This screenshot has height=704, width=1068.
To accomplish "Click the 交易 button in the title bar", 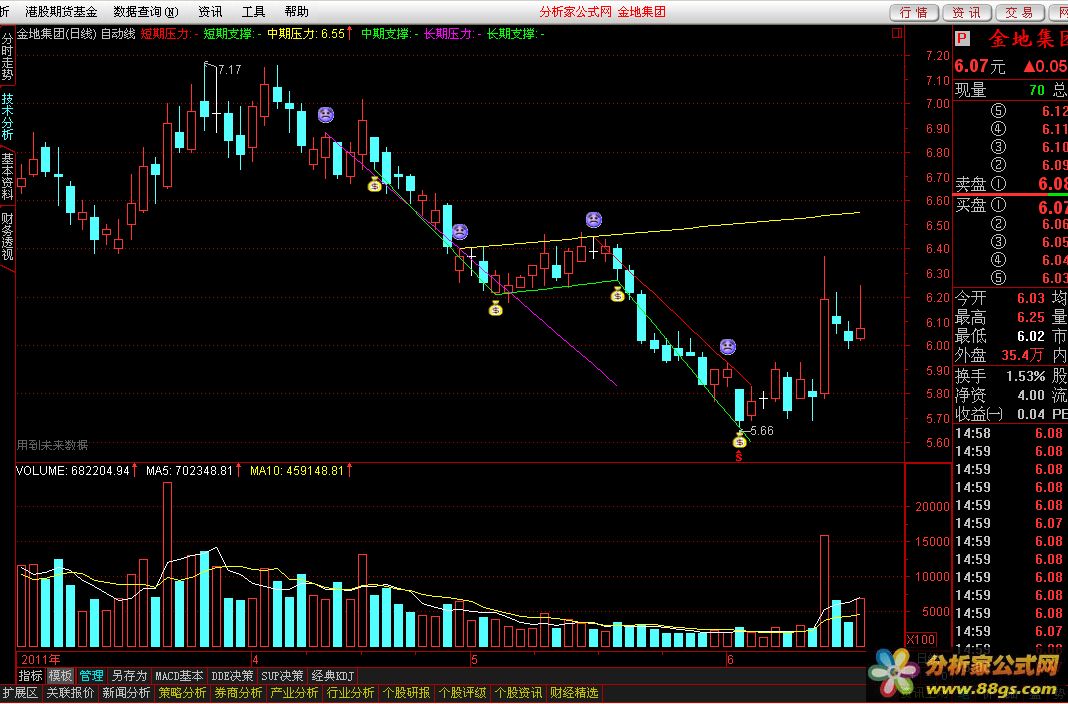I will click(1020, 12).
